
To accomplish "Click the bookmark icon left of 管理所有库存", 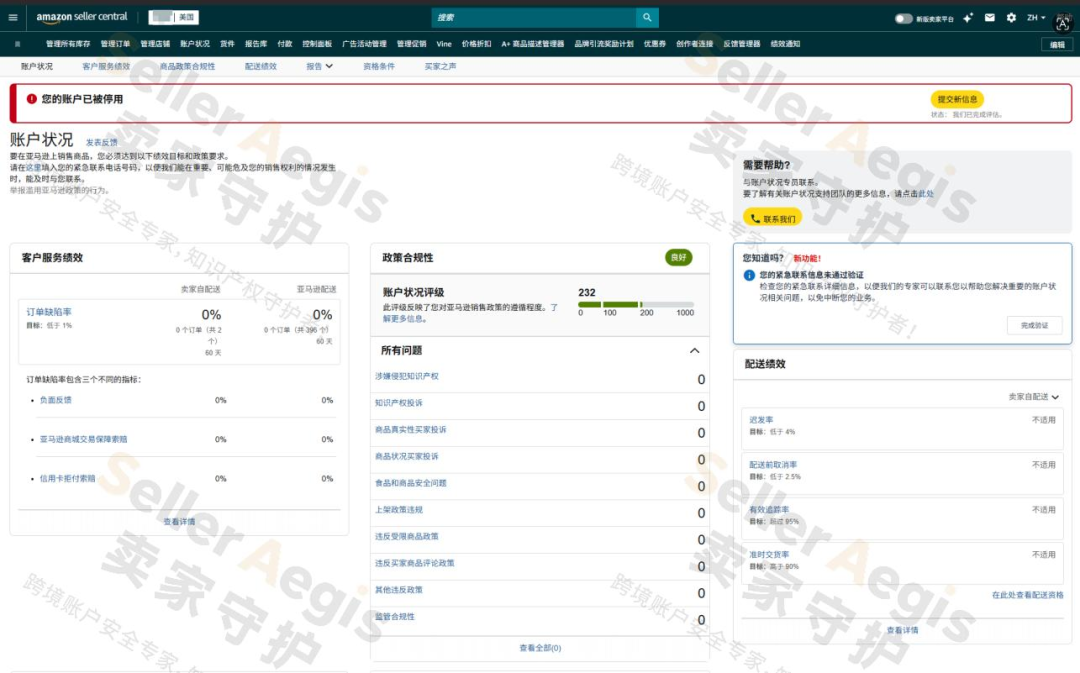I will click(x=17, y=44).
